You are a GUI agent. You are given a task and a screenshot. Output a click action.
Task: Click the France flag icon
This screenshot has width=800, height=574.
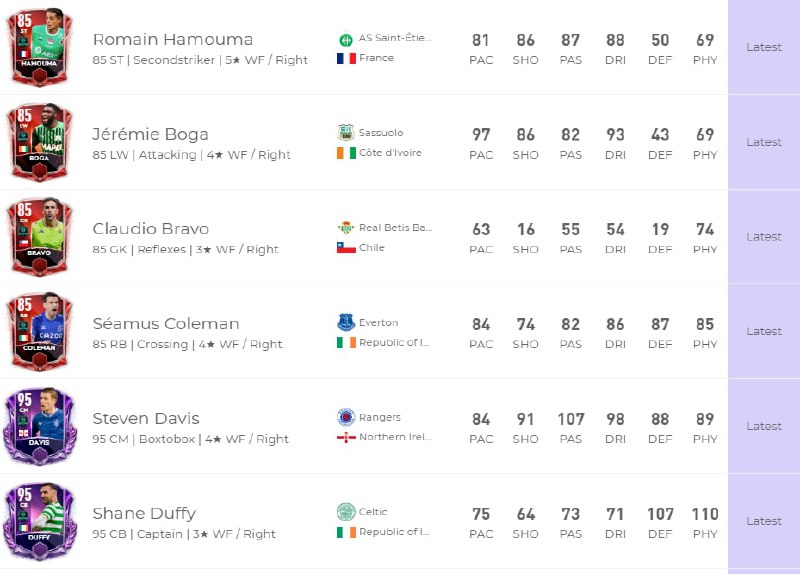coord(346,59)
